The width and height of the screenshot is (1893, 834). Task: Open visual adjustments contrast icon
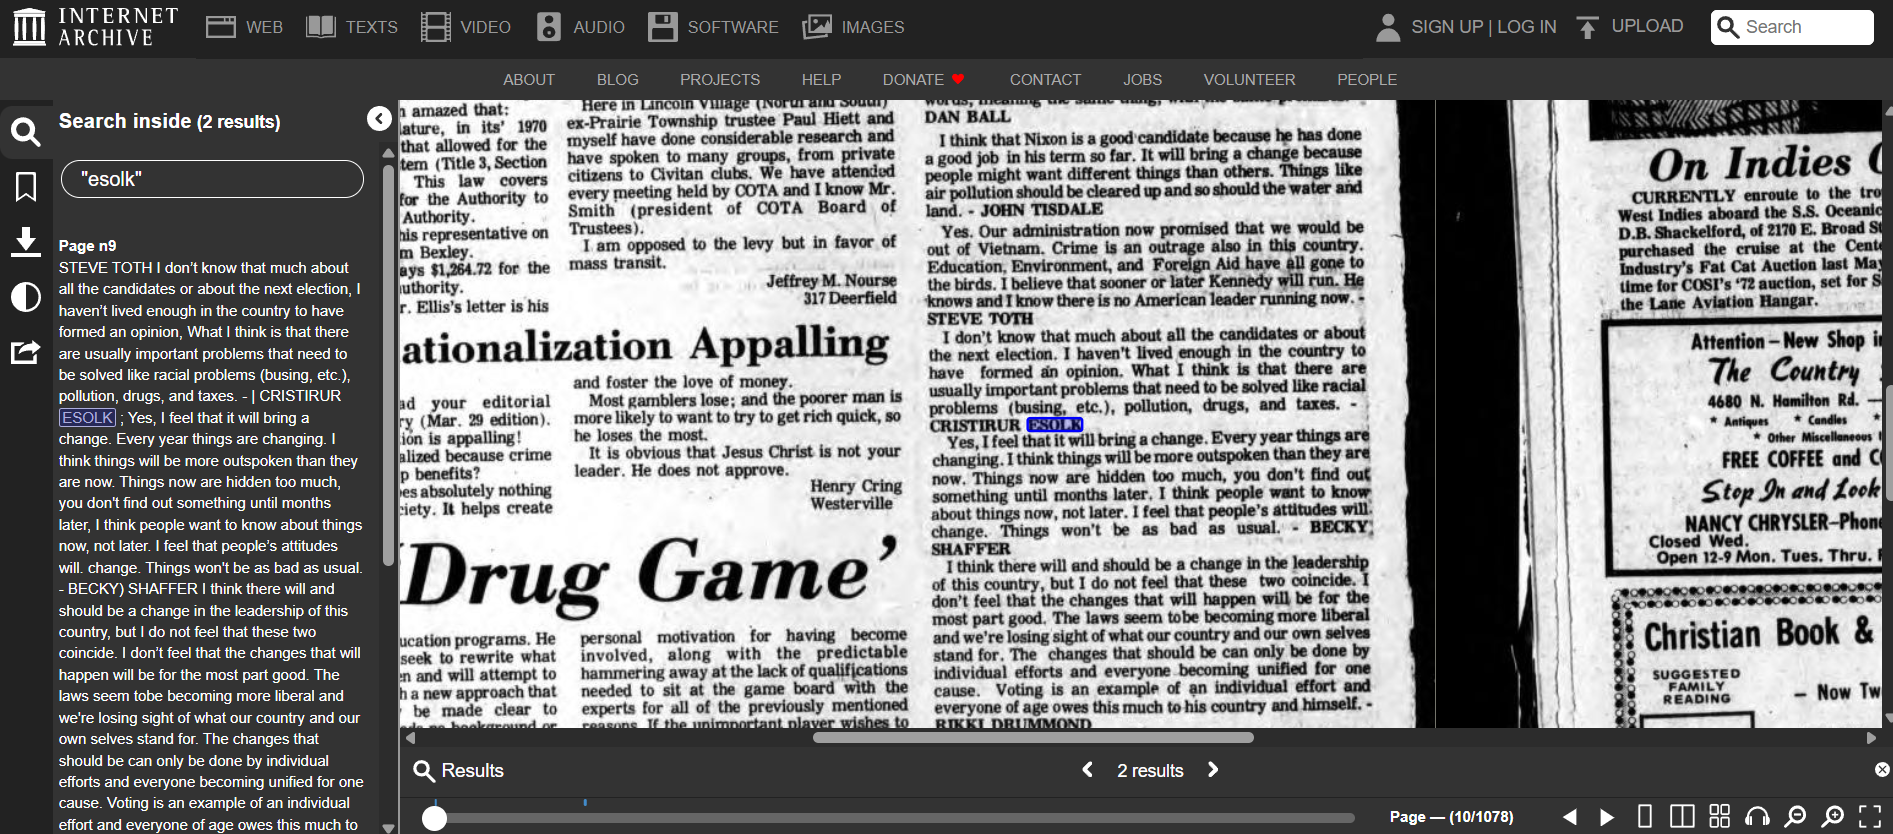click(x=26, y=297)
